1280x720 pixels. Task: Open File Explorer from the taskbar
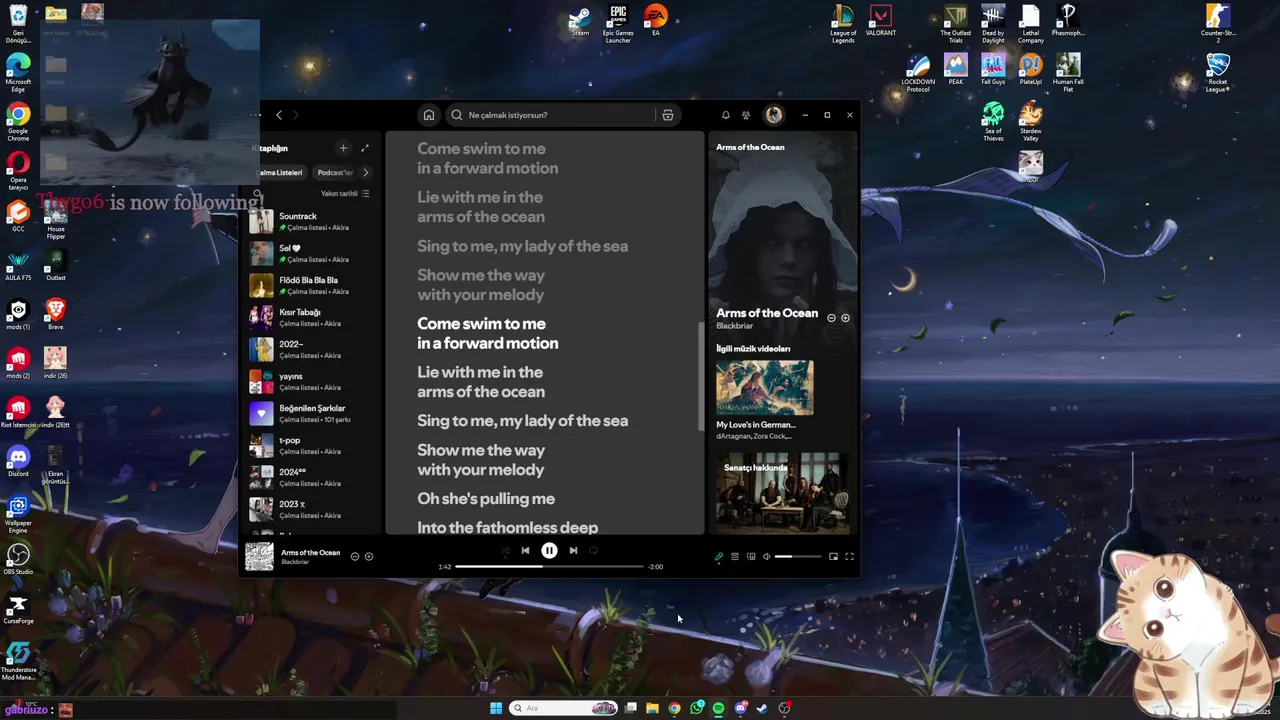point(652,708)
